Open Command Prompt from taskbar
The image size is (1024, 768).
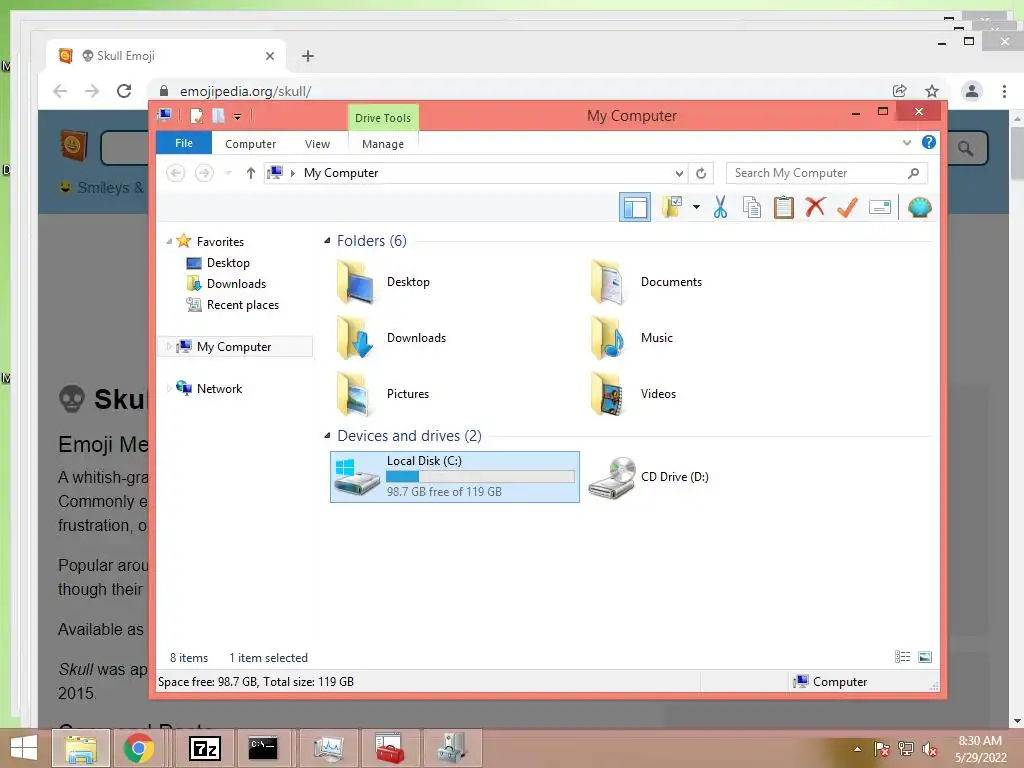[263, 748]
